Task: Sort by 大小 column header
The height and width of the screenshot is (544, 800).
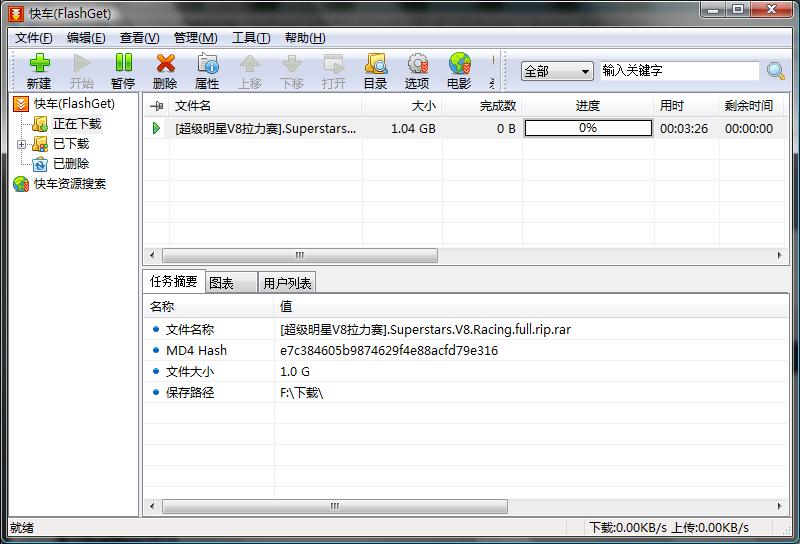Action: coord(402,106)
